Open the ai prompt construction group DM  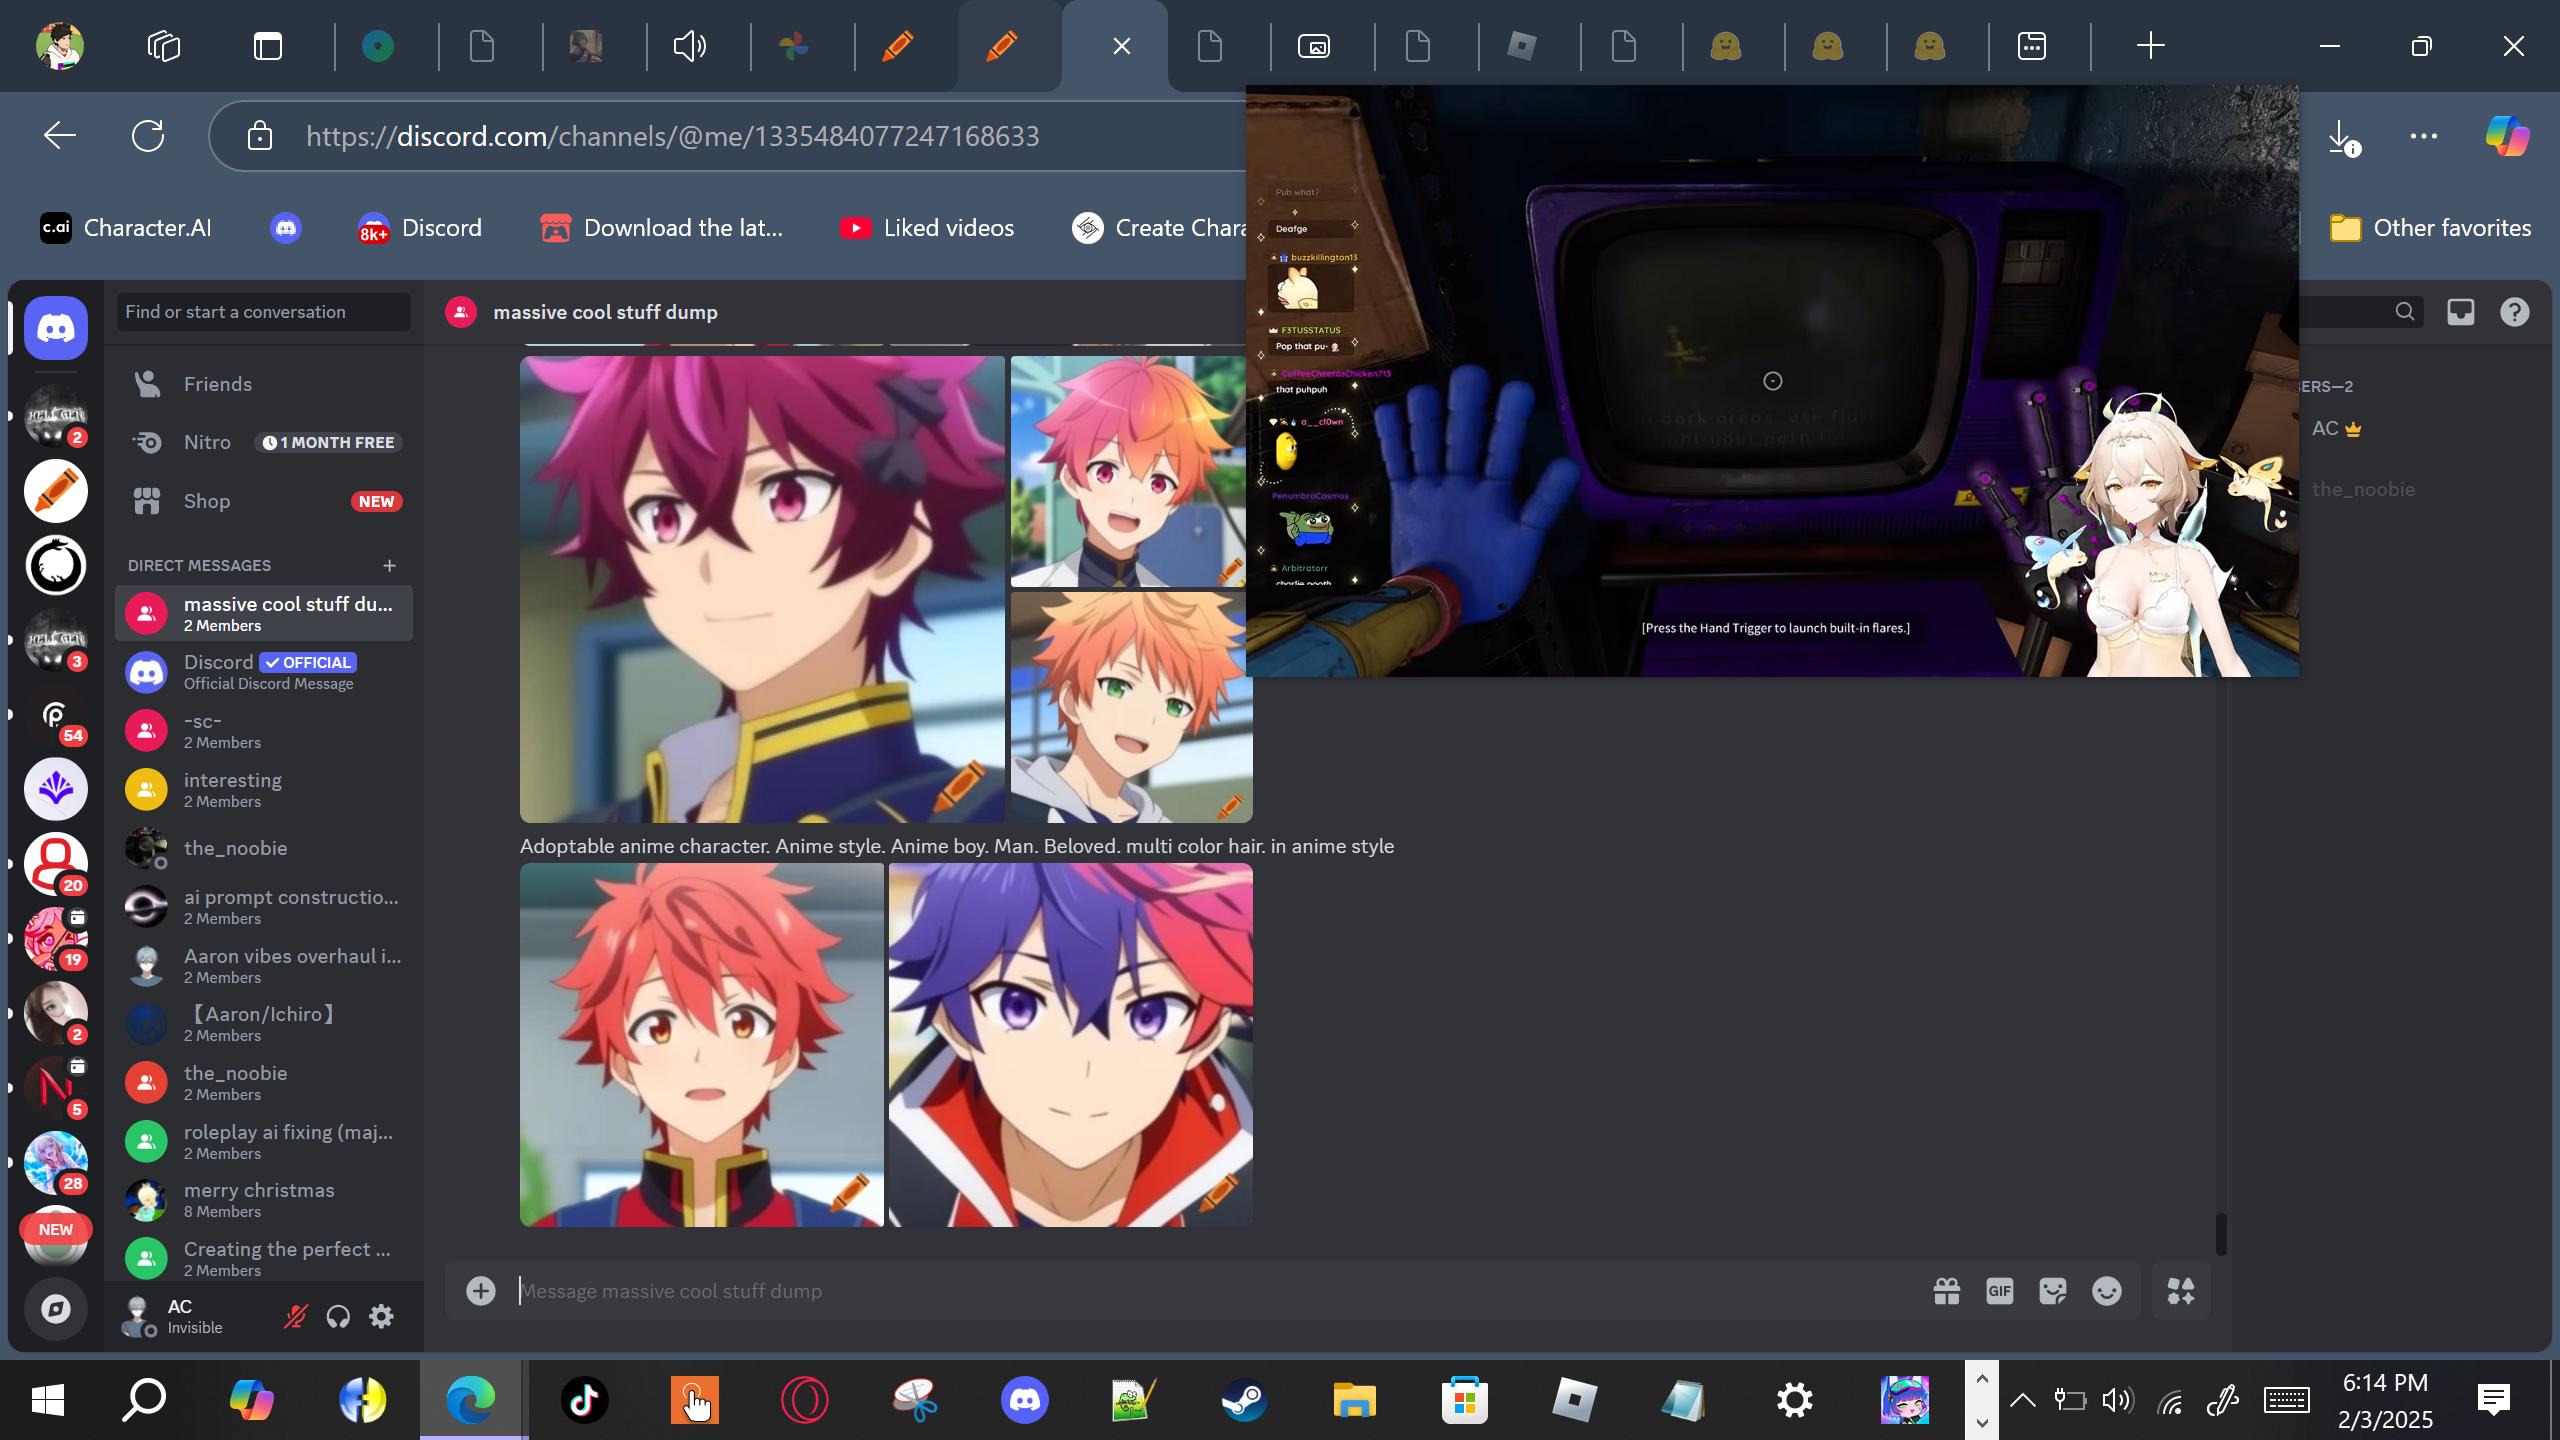tap(264, 907)
